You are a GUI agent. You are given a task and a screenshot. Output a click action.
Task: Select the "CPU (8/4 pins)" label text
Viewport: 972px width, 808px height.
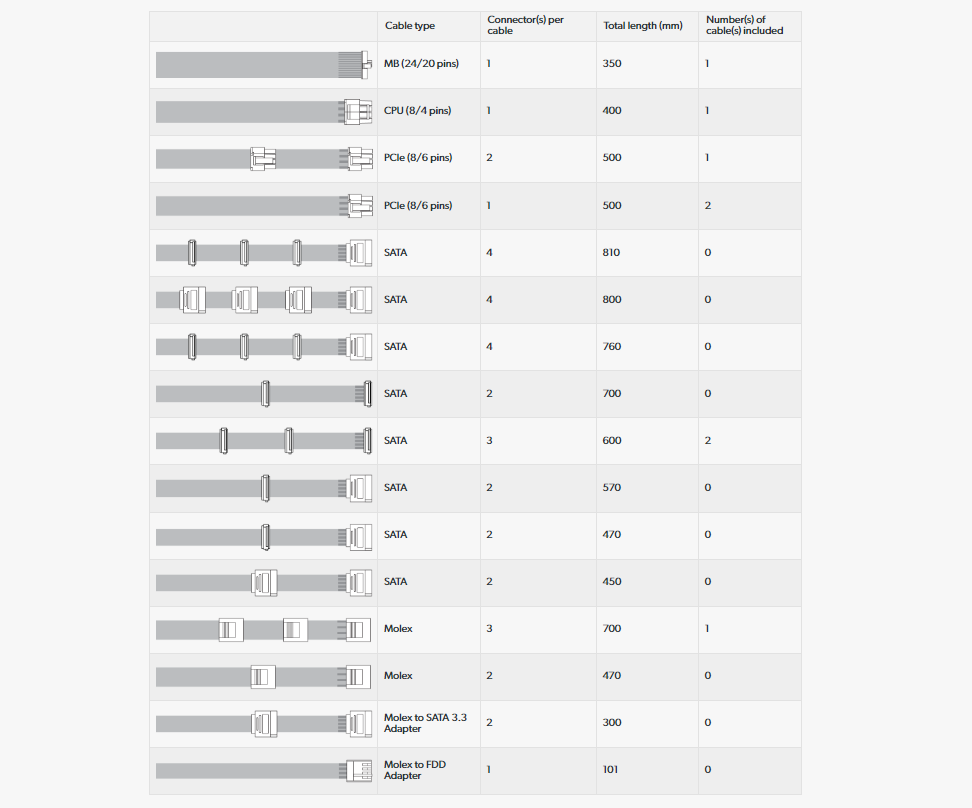coord(417,111)
